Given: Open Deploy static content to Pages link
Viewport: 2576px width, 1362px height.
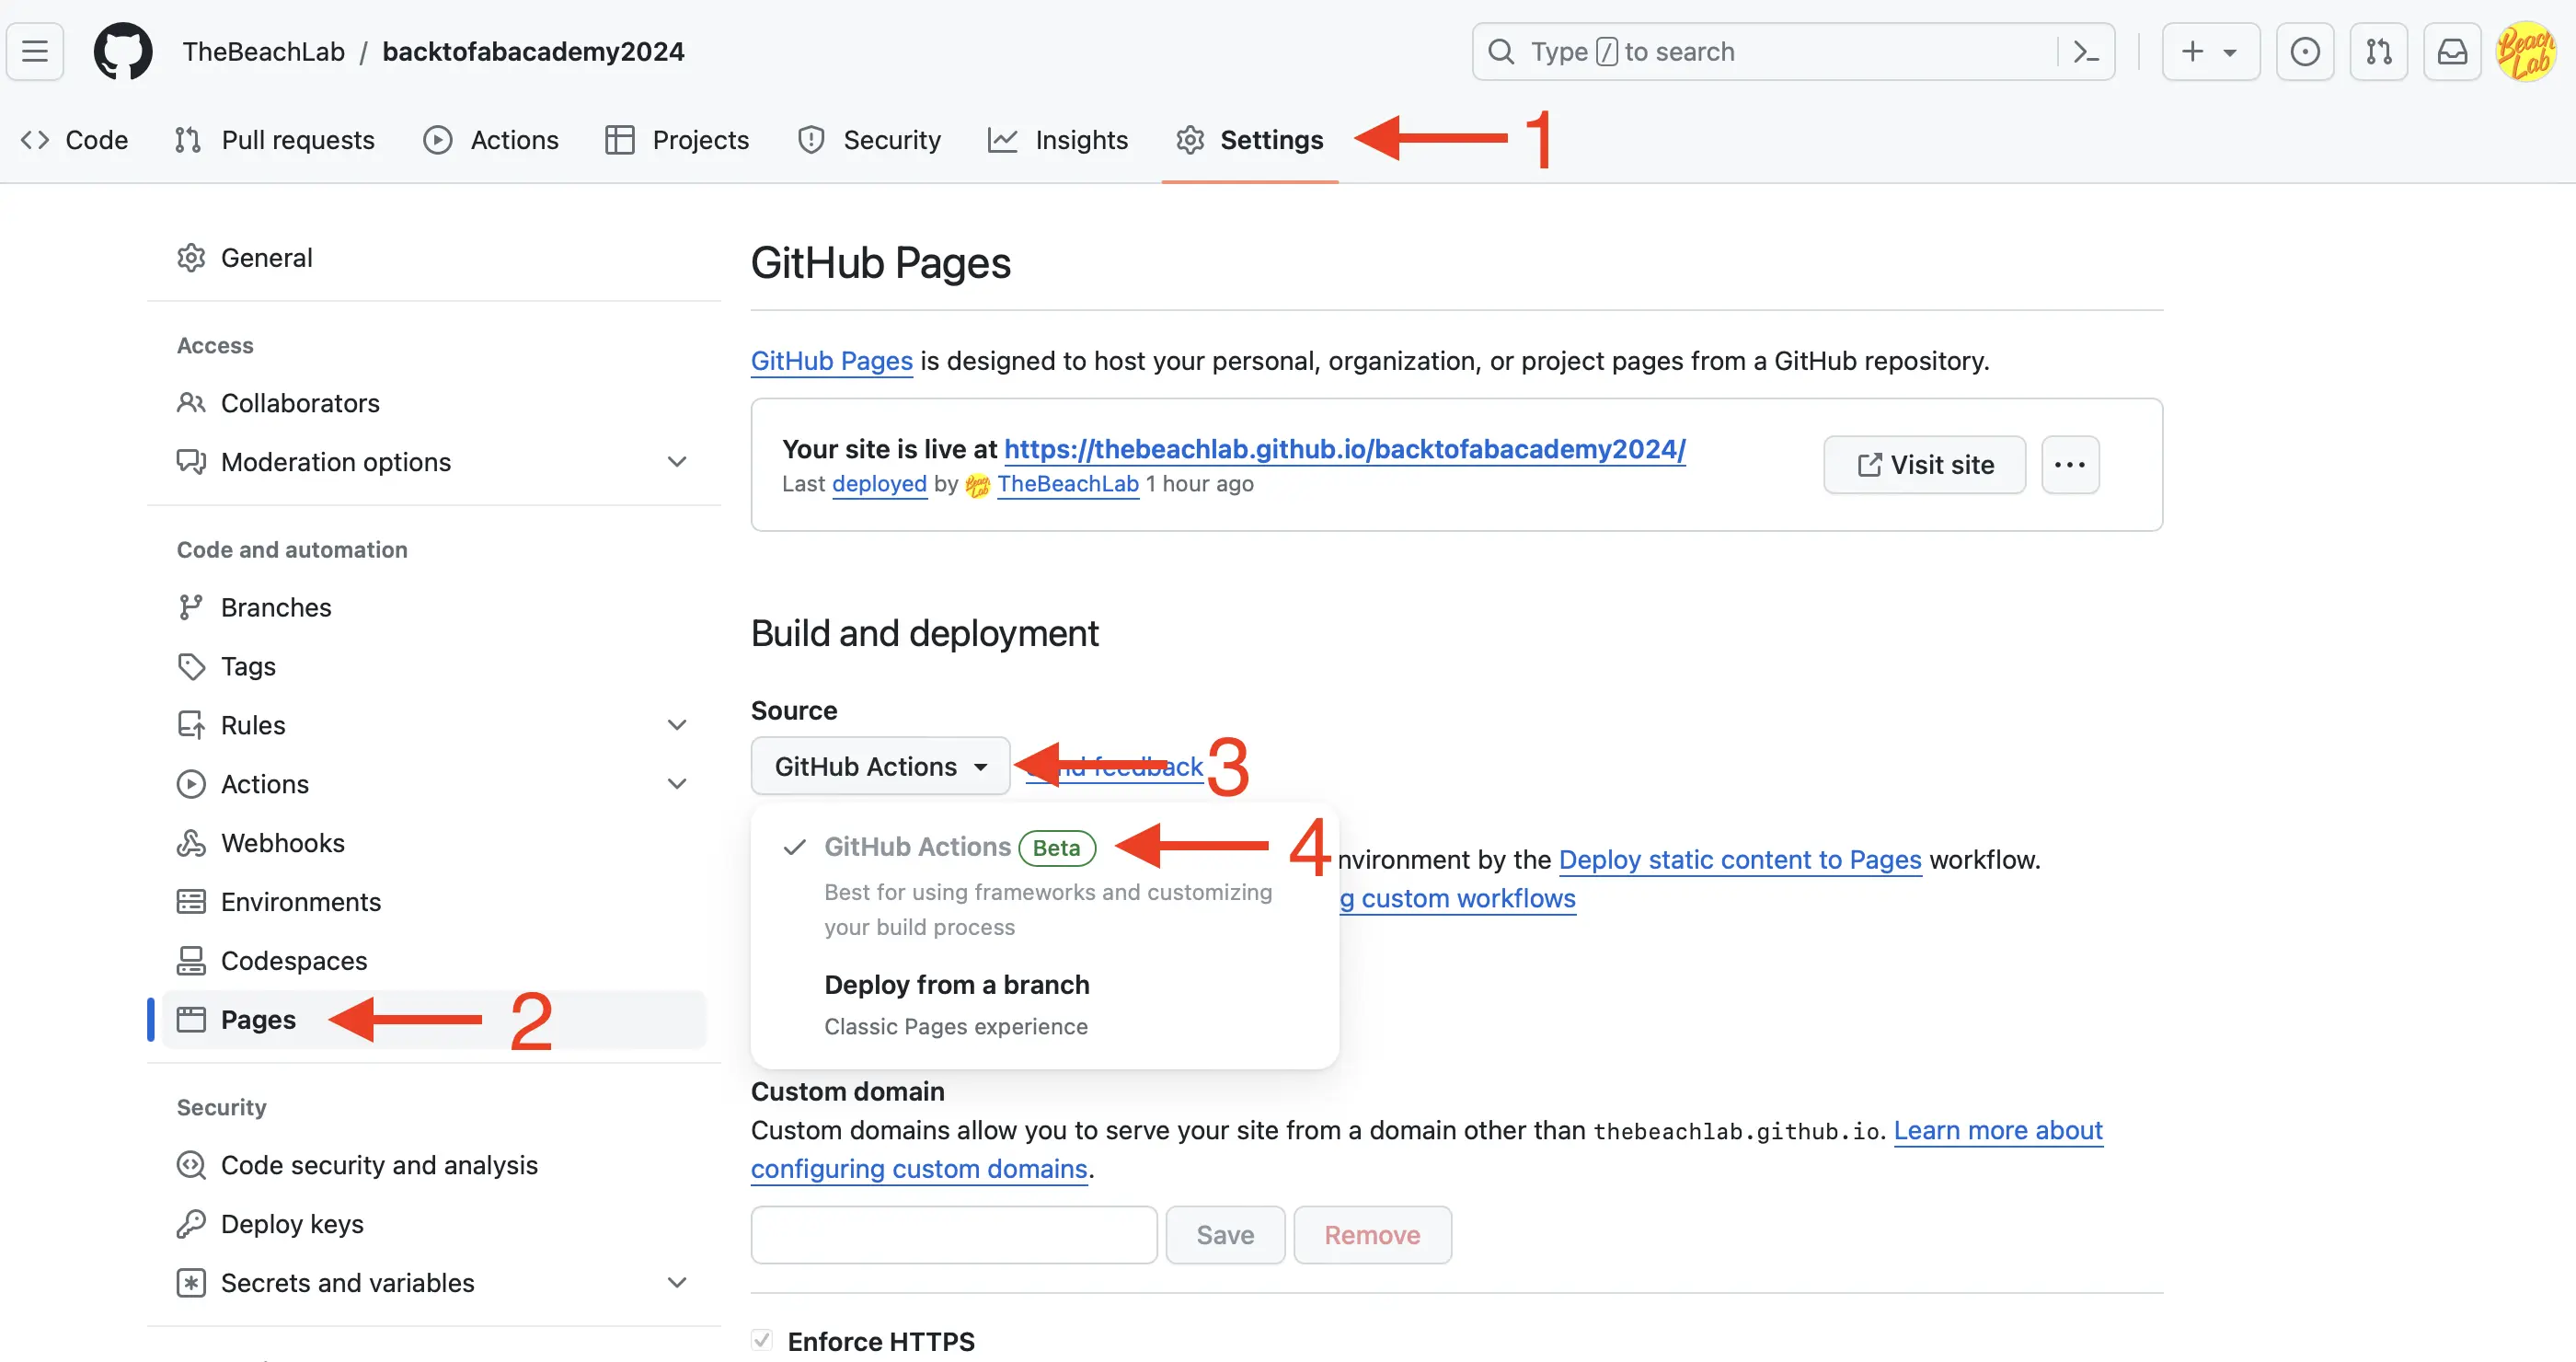Looking at the screenshot, I should click(x=1740, y=860).
